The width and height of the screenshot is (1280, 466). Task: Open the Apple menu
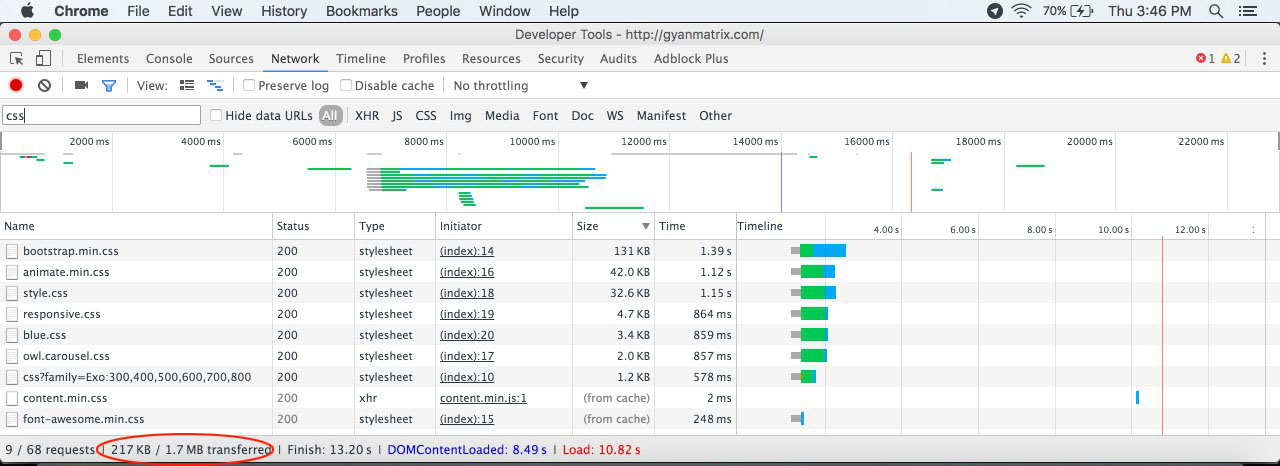(27, 11)
